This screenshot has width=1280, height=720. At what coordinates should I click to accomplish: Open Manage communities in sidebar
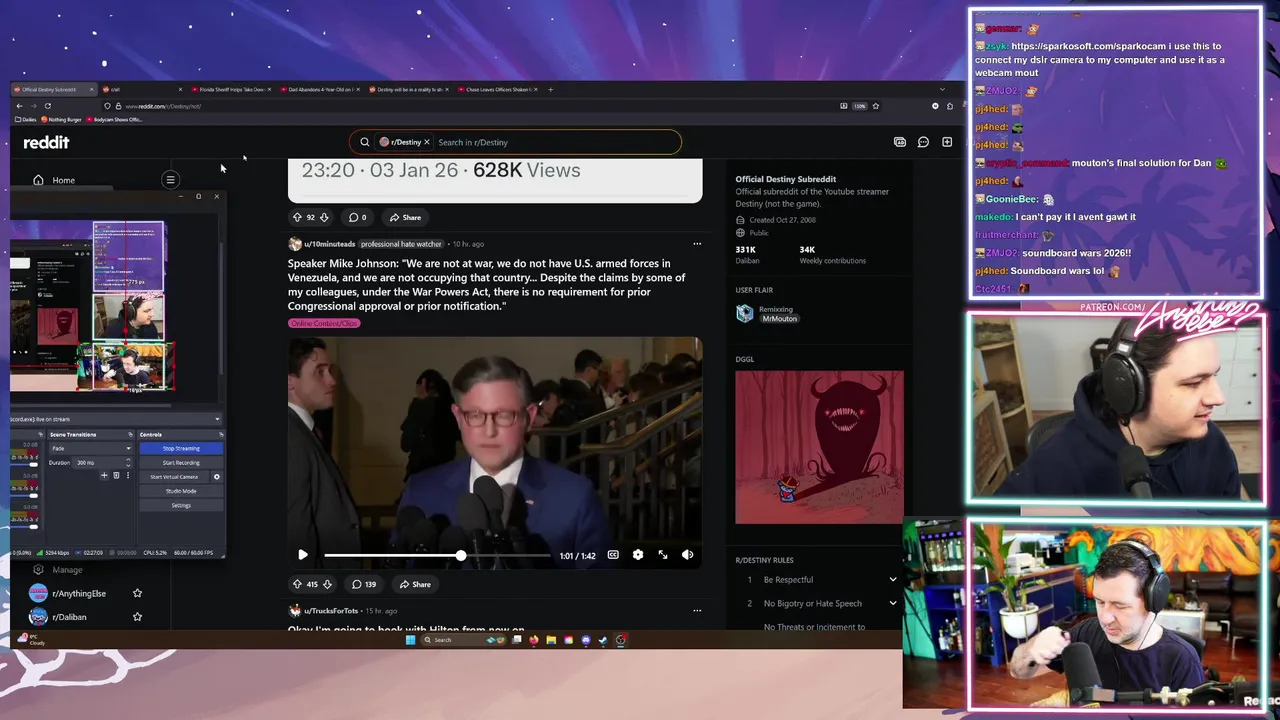click(67, 570)
